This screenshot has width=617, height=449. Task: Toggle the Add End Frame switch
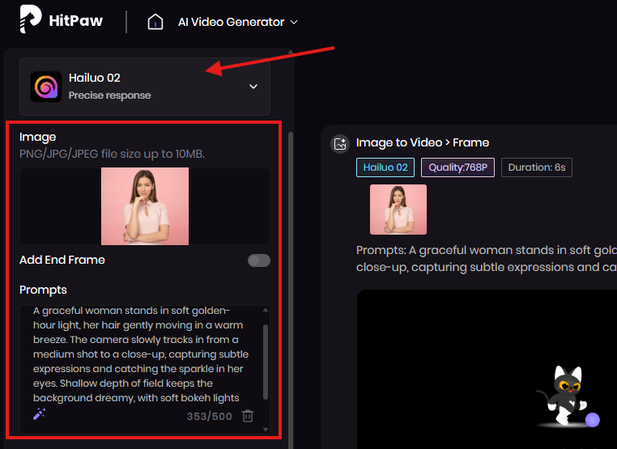259,260
